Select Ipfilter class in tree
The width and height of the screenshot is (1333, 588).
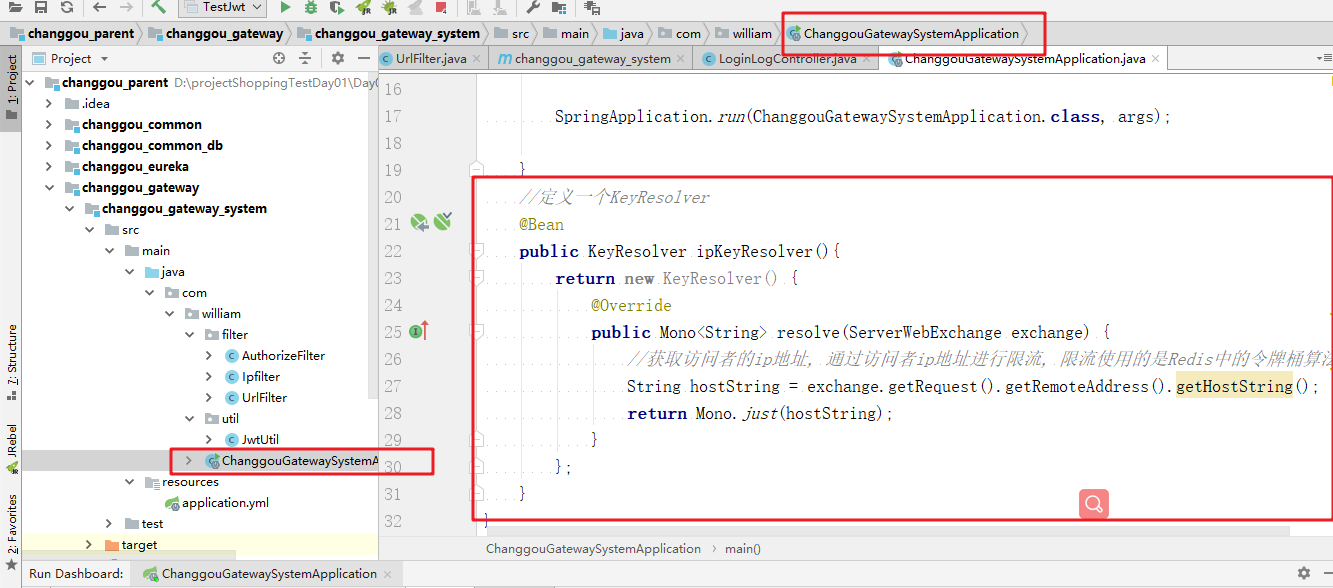tap(261, 376)
